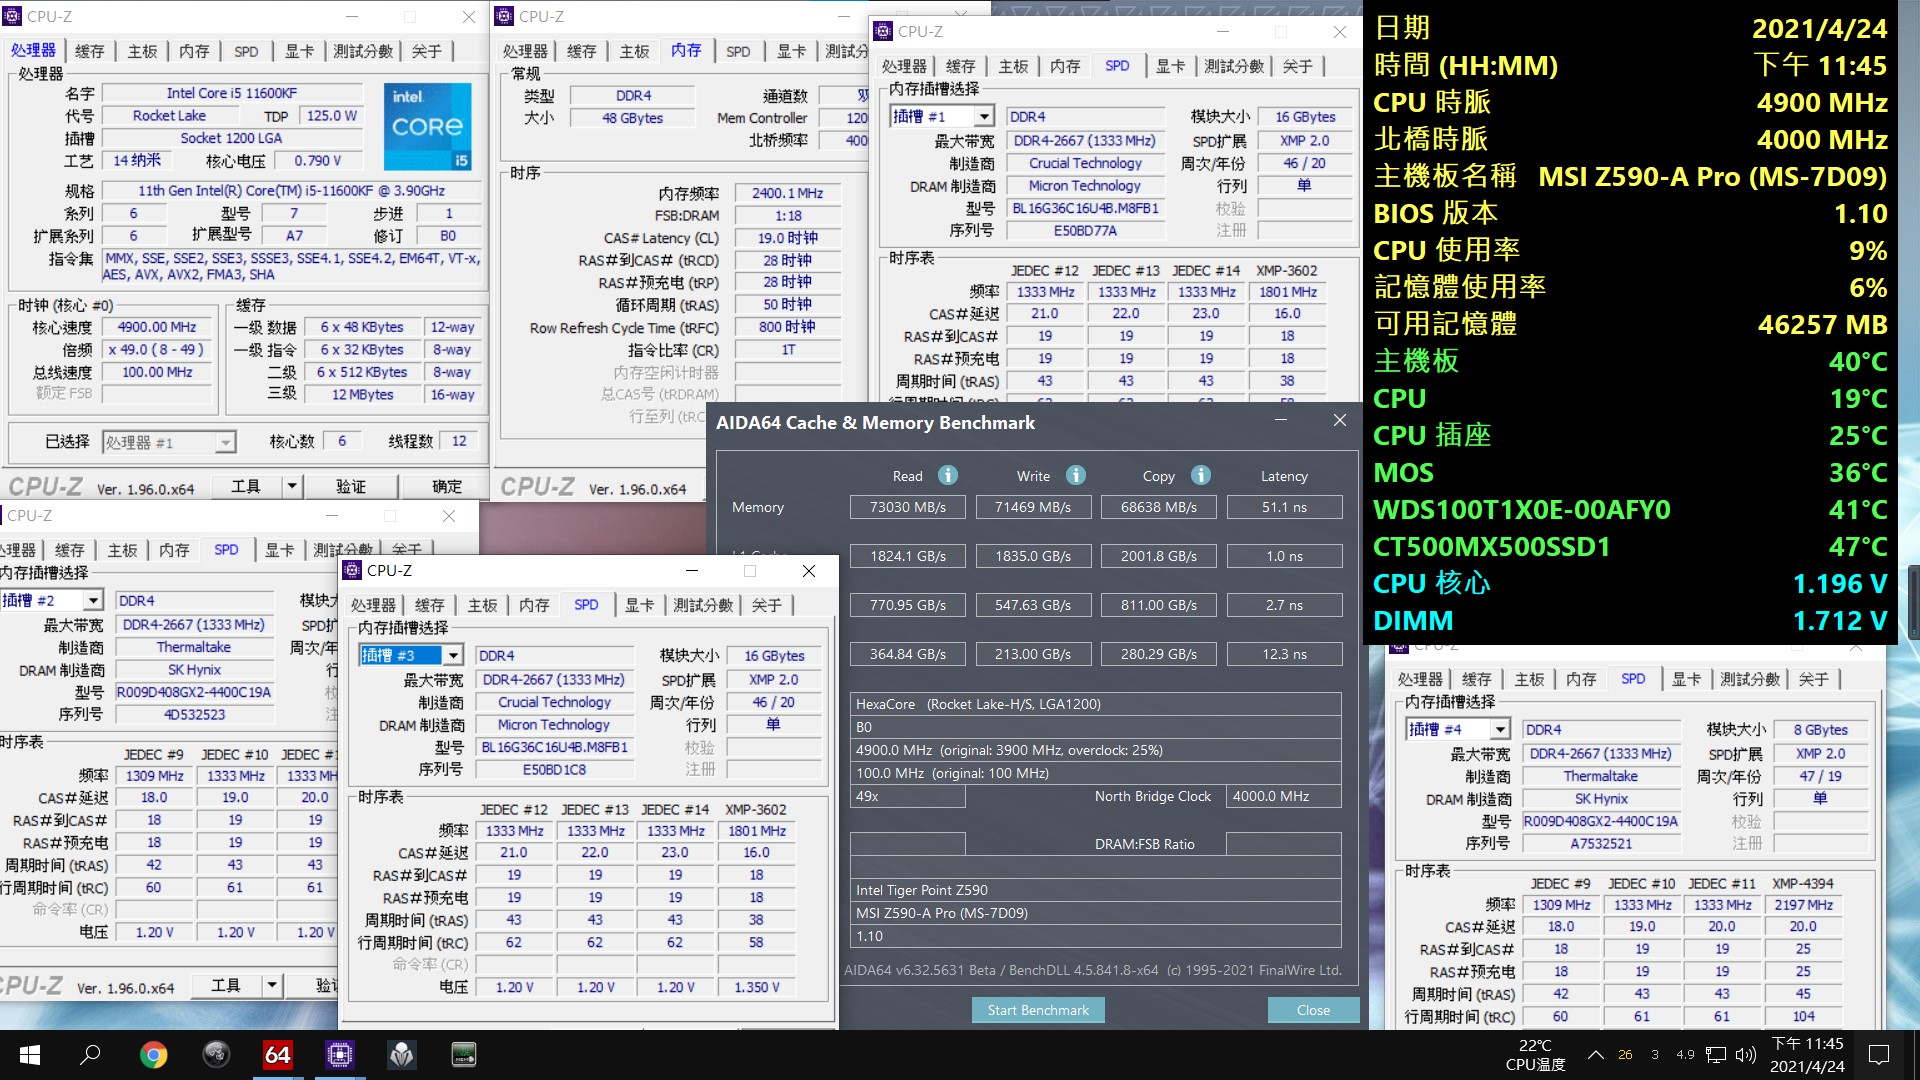The width and height of the screenshot is (1920, 1080).
Task: Open taskbar search magnifier
Action: point(90,1054)
